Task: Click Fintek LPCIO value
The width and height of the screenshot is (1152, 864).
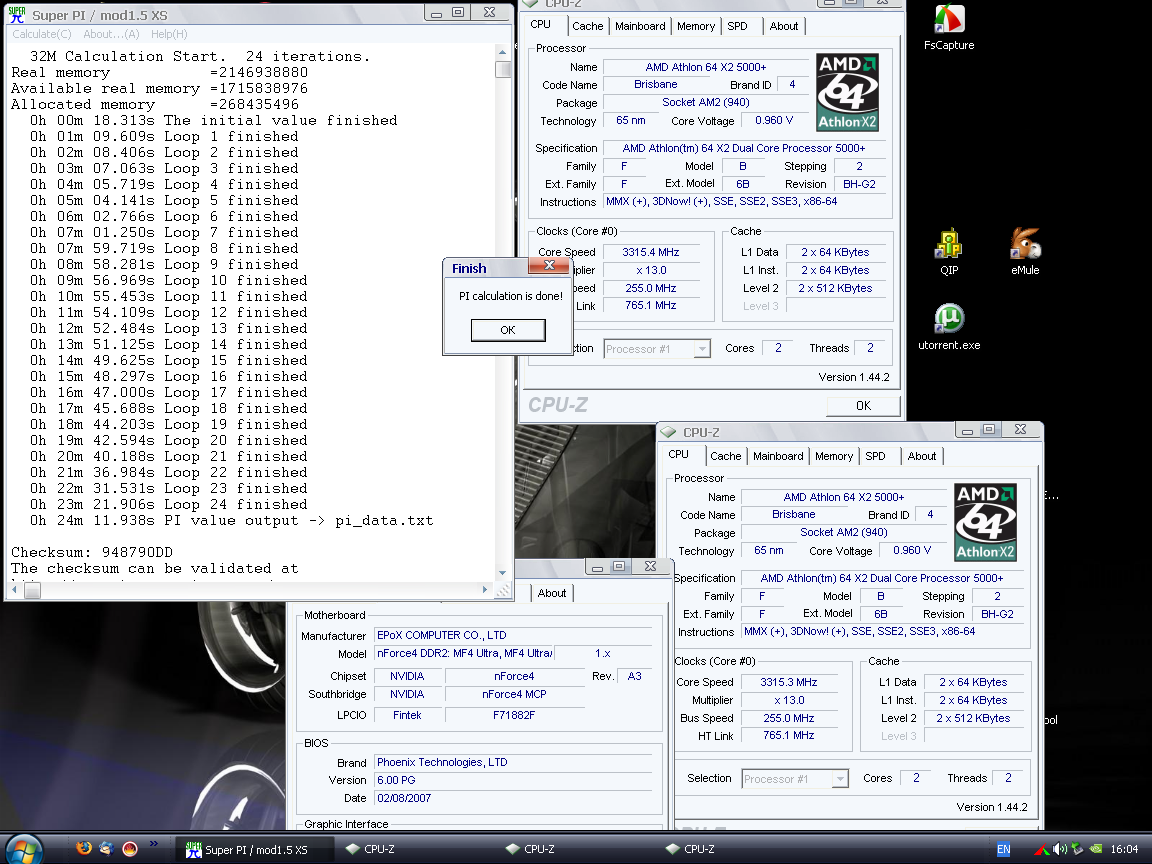Action: 407,715
